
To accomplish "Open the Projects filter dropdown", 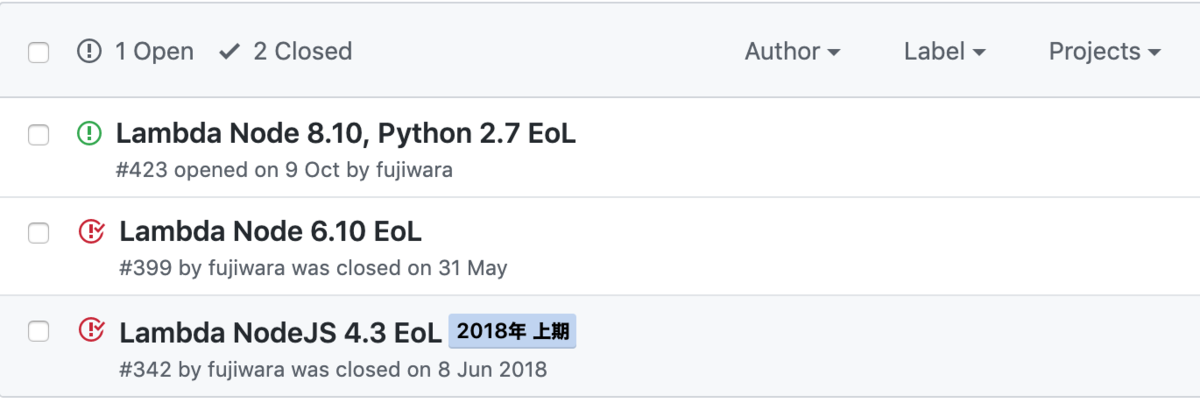I will click(1105, 51).
